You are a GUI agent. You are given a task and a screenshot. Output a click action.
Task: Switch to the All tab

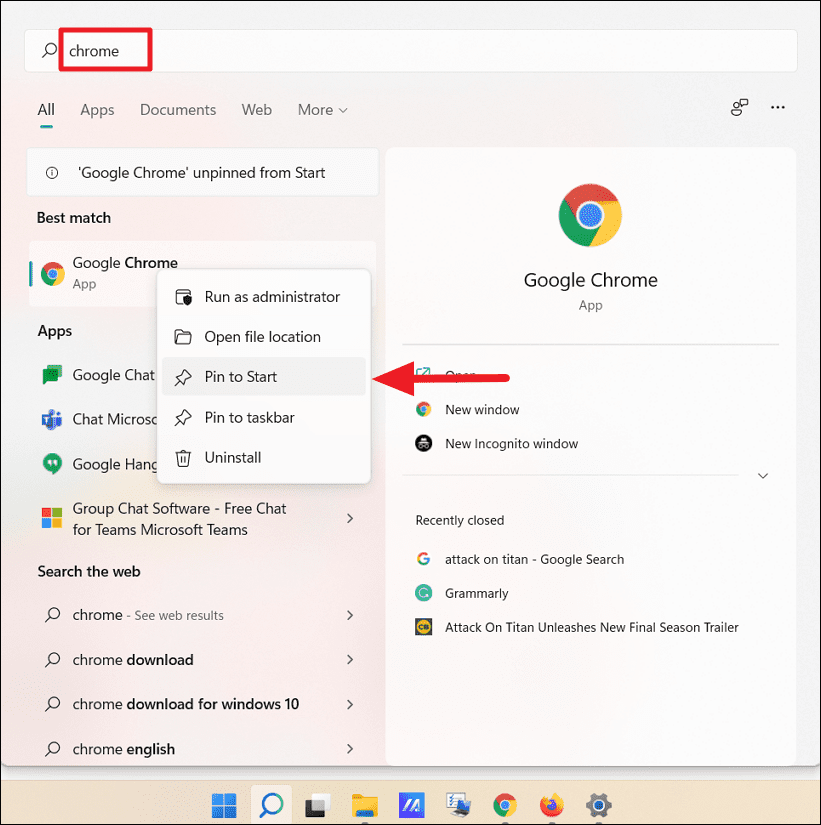[46, 109]
